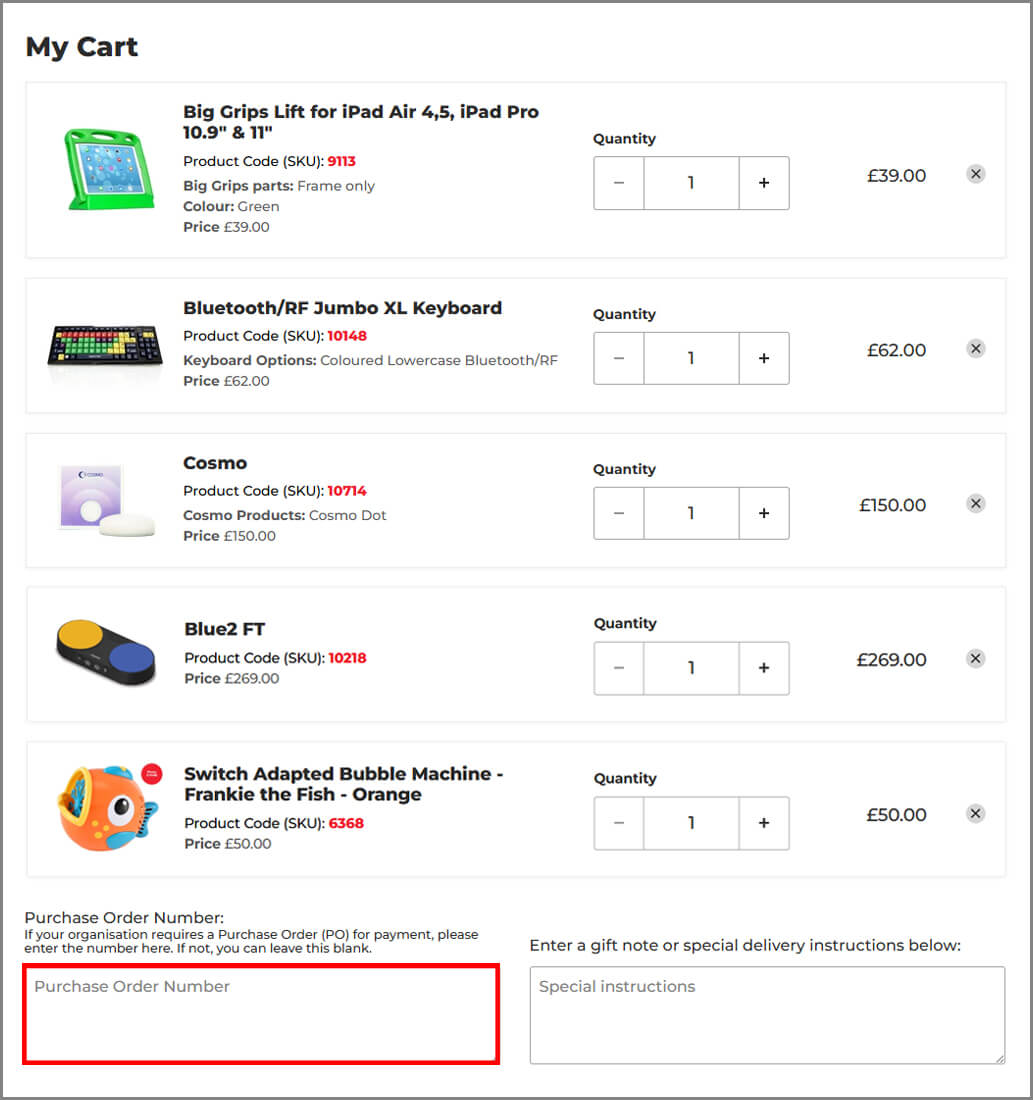Open the green Big Grips iPad case thumbnail
The image size is (1033, 1100).
109,169
